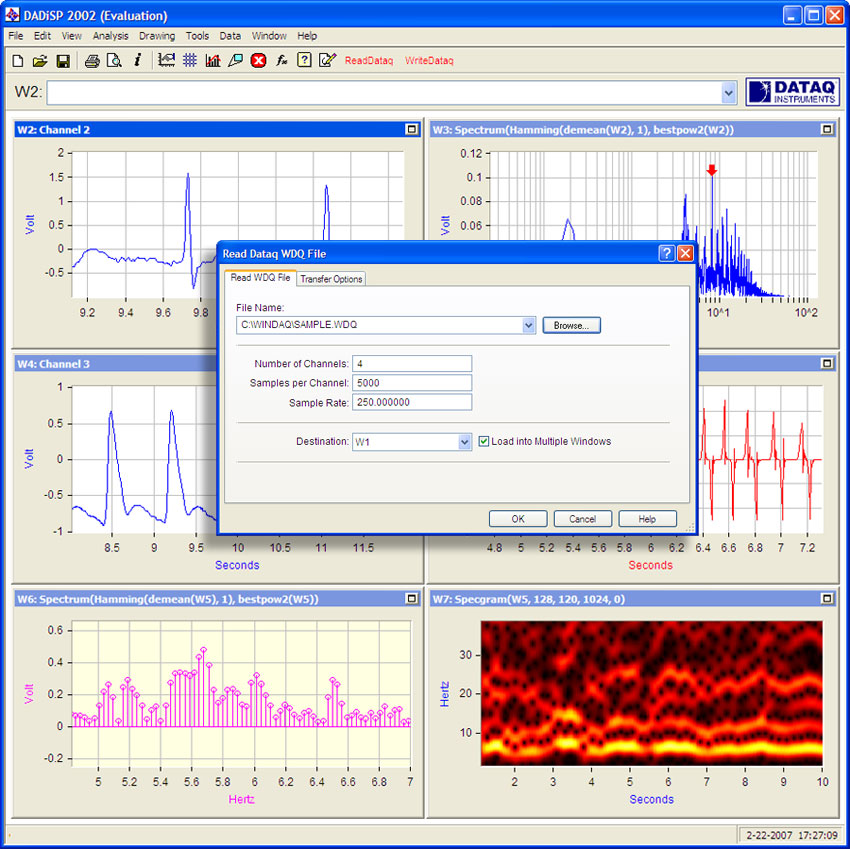Open the Edit menu

[42, 36]
